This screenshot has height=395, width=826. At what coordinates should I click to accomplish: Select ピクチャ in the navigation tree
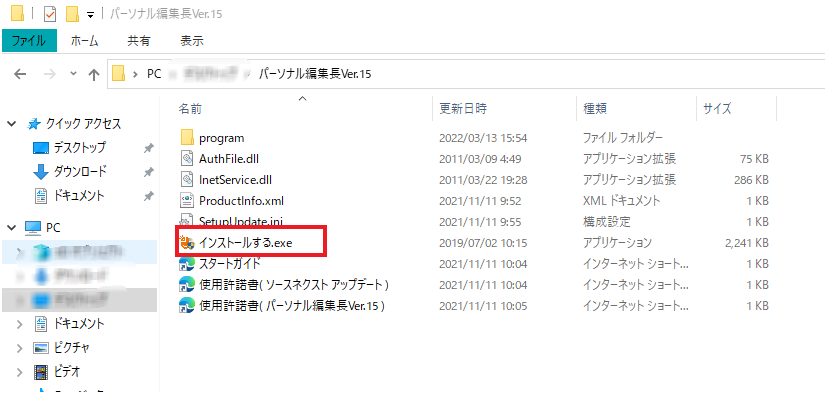point(72,348)
